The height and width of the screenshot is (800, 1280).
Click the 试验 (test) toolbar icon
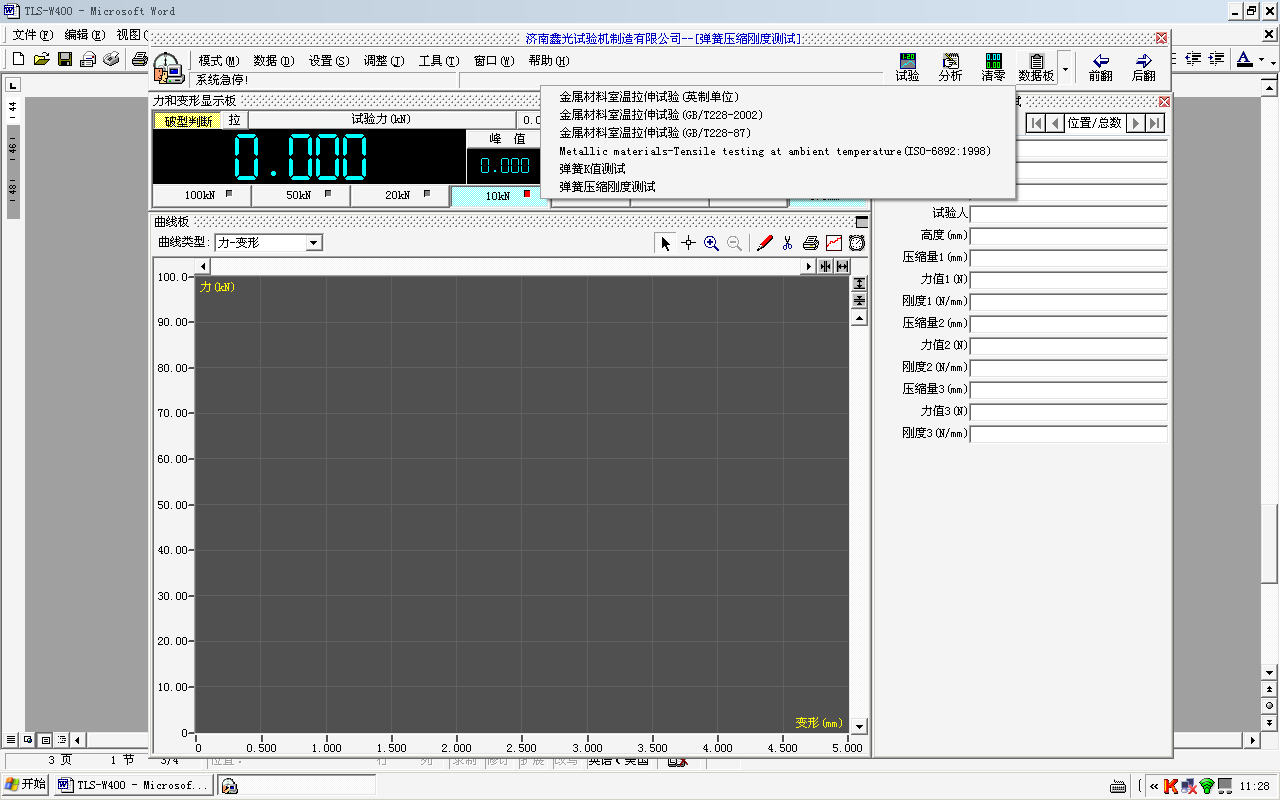[907, 67]
